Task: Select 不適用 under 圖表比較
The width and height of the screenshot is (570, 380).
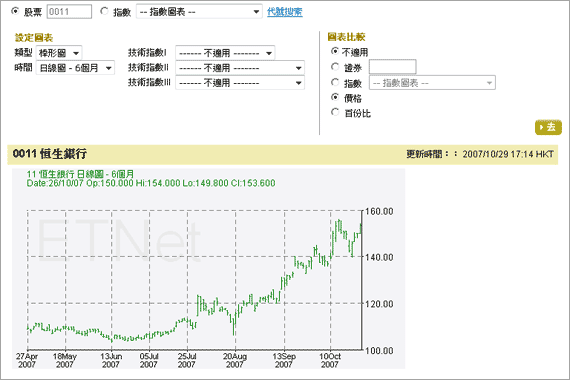Action: pyautogui.click(x=335, y=51)
